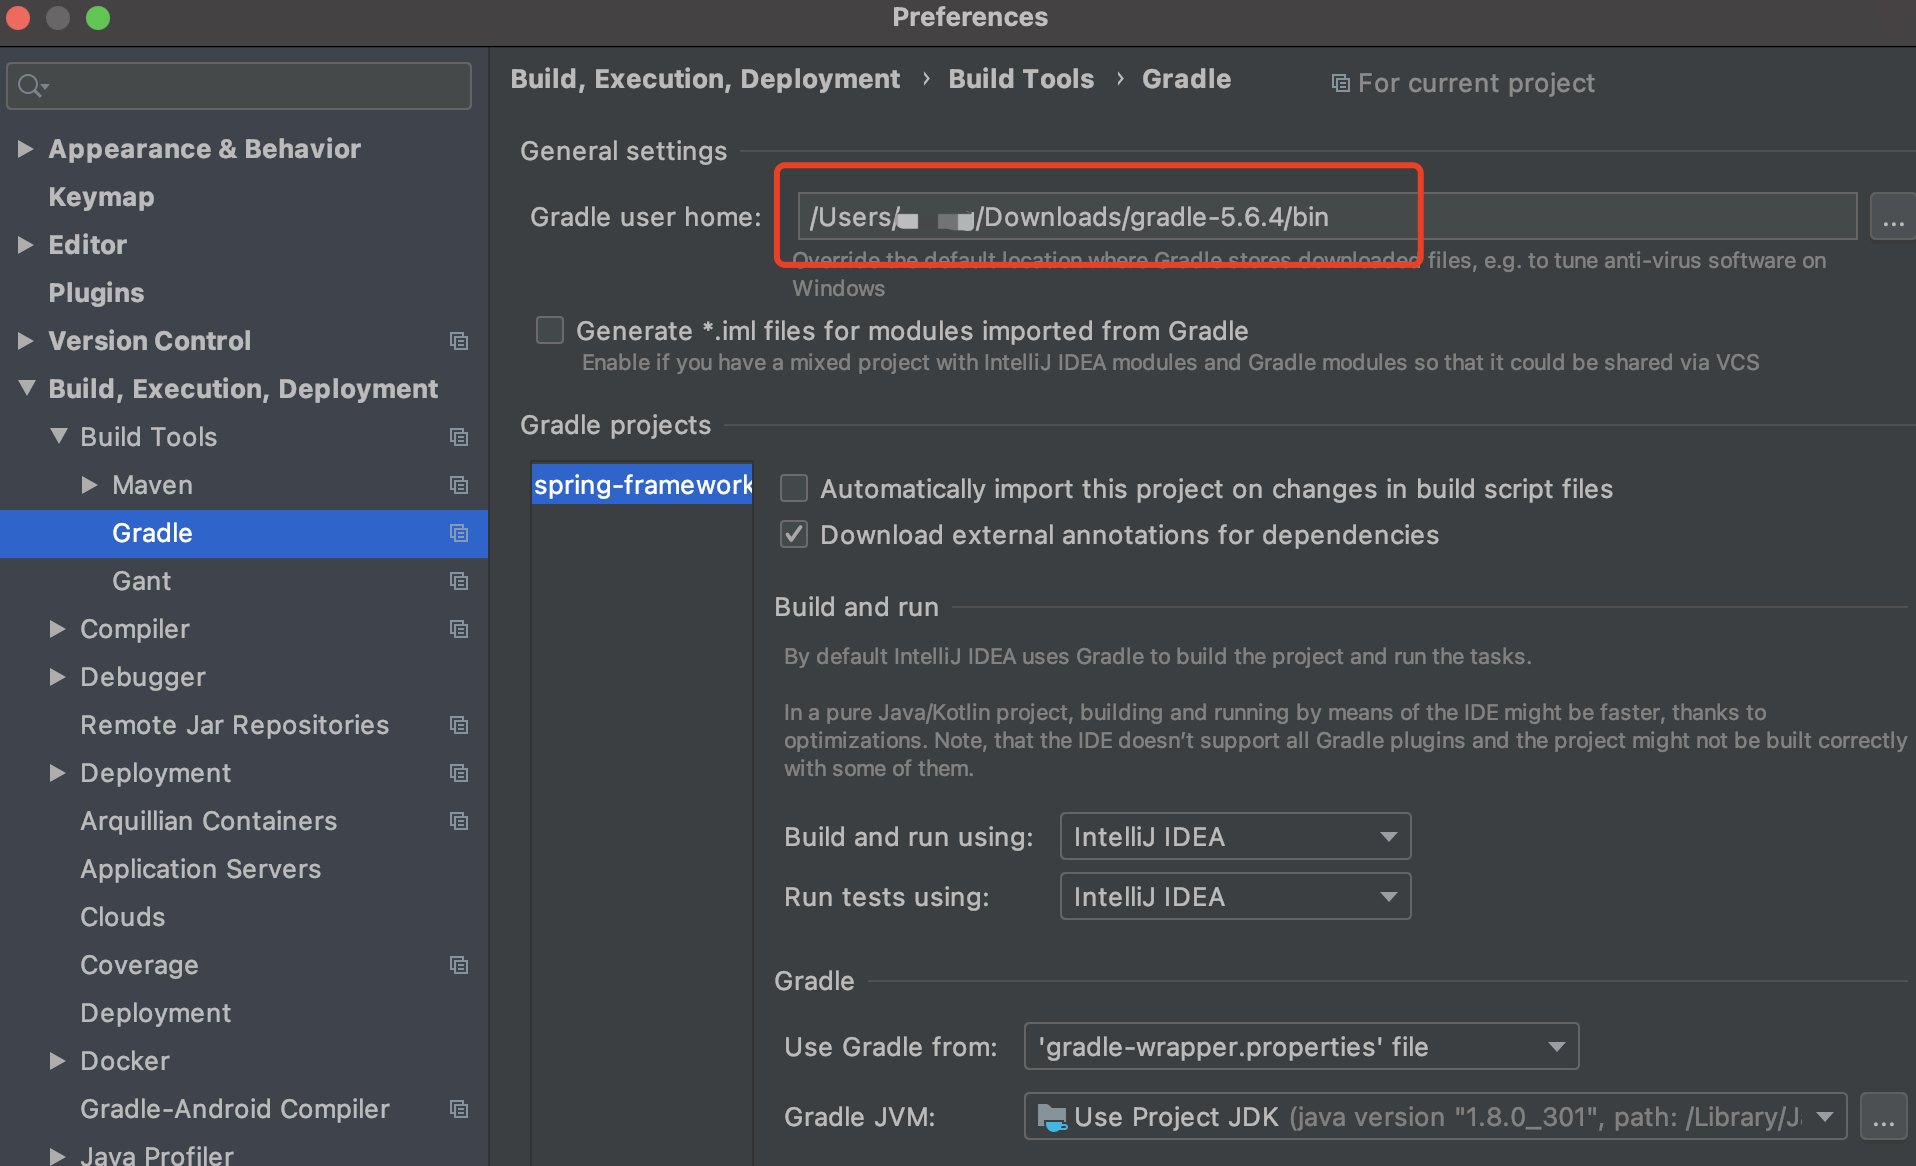Open 'Build and run using' dropdown

point(1235,836)
